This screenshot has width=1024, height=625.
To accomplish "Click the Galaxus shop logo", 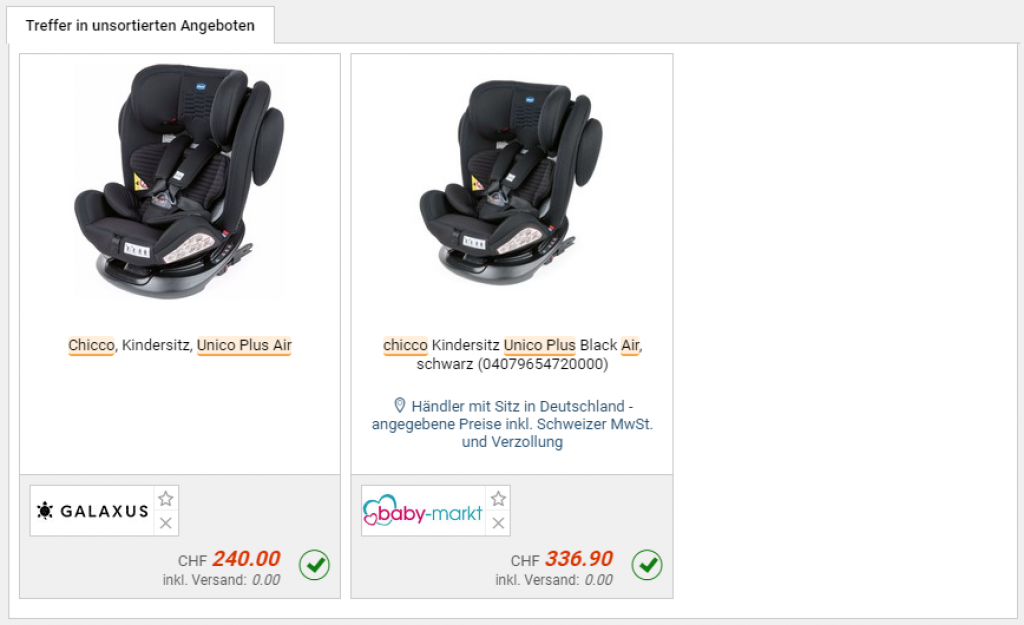I will point(92,511).
